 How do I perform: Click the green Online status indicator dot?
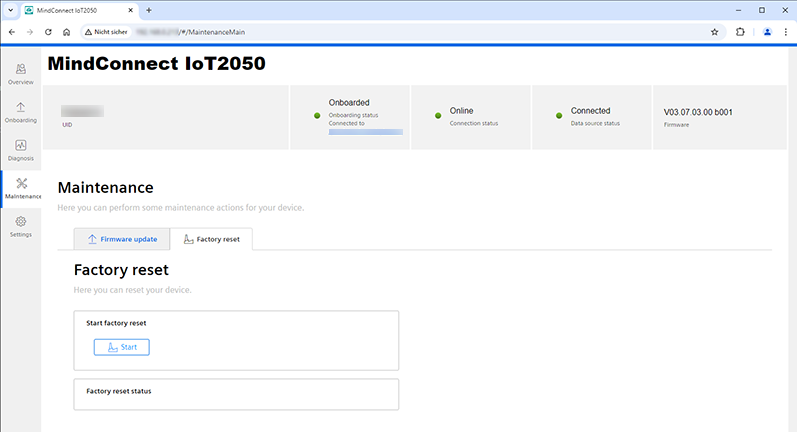(438, 116)
